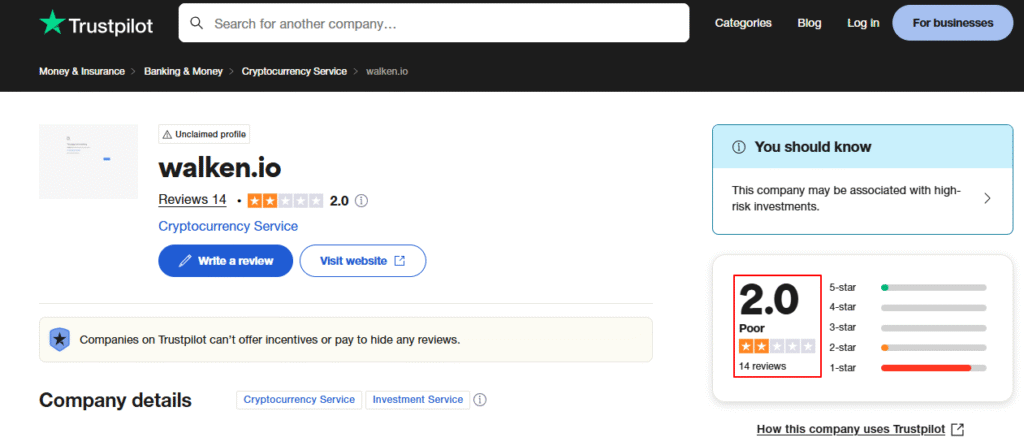Click the blue Cryptocurrency Service category link

pyautogui.click(x=228, y=227)
